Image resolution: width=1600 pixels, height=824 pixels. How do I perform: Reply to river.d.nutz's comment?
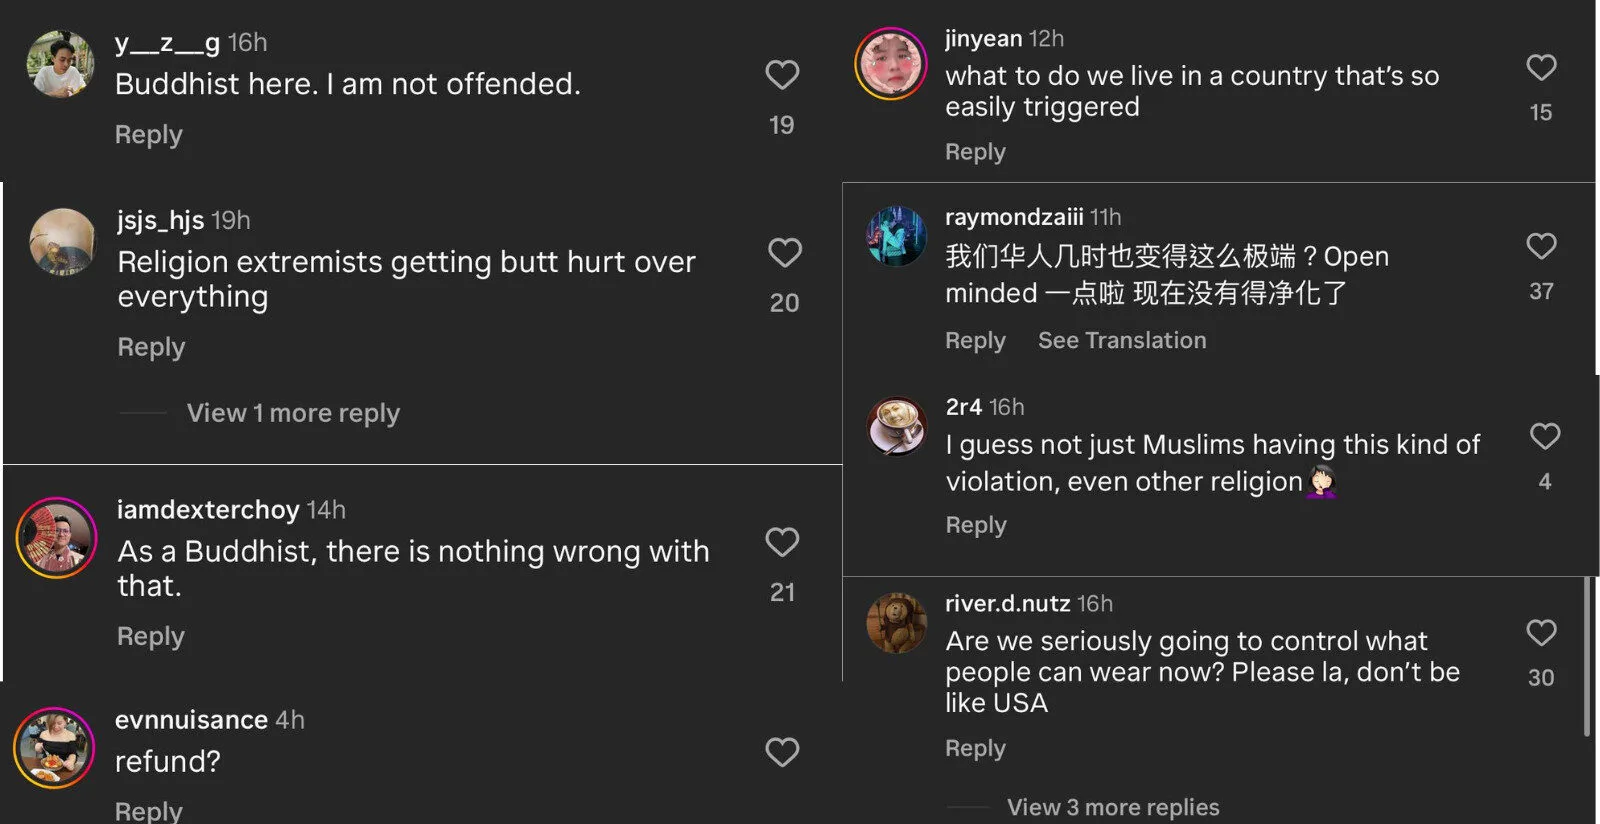pos(975,748)
